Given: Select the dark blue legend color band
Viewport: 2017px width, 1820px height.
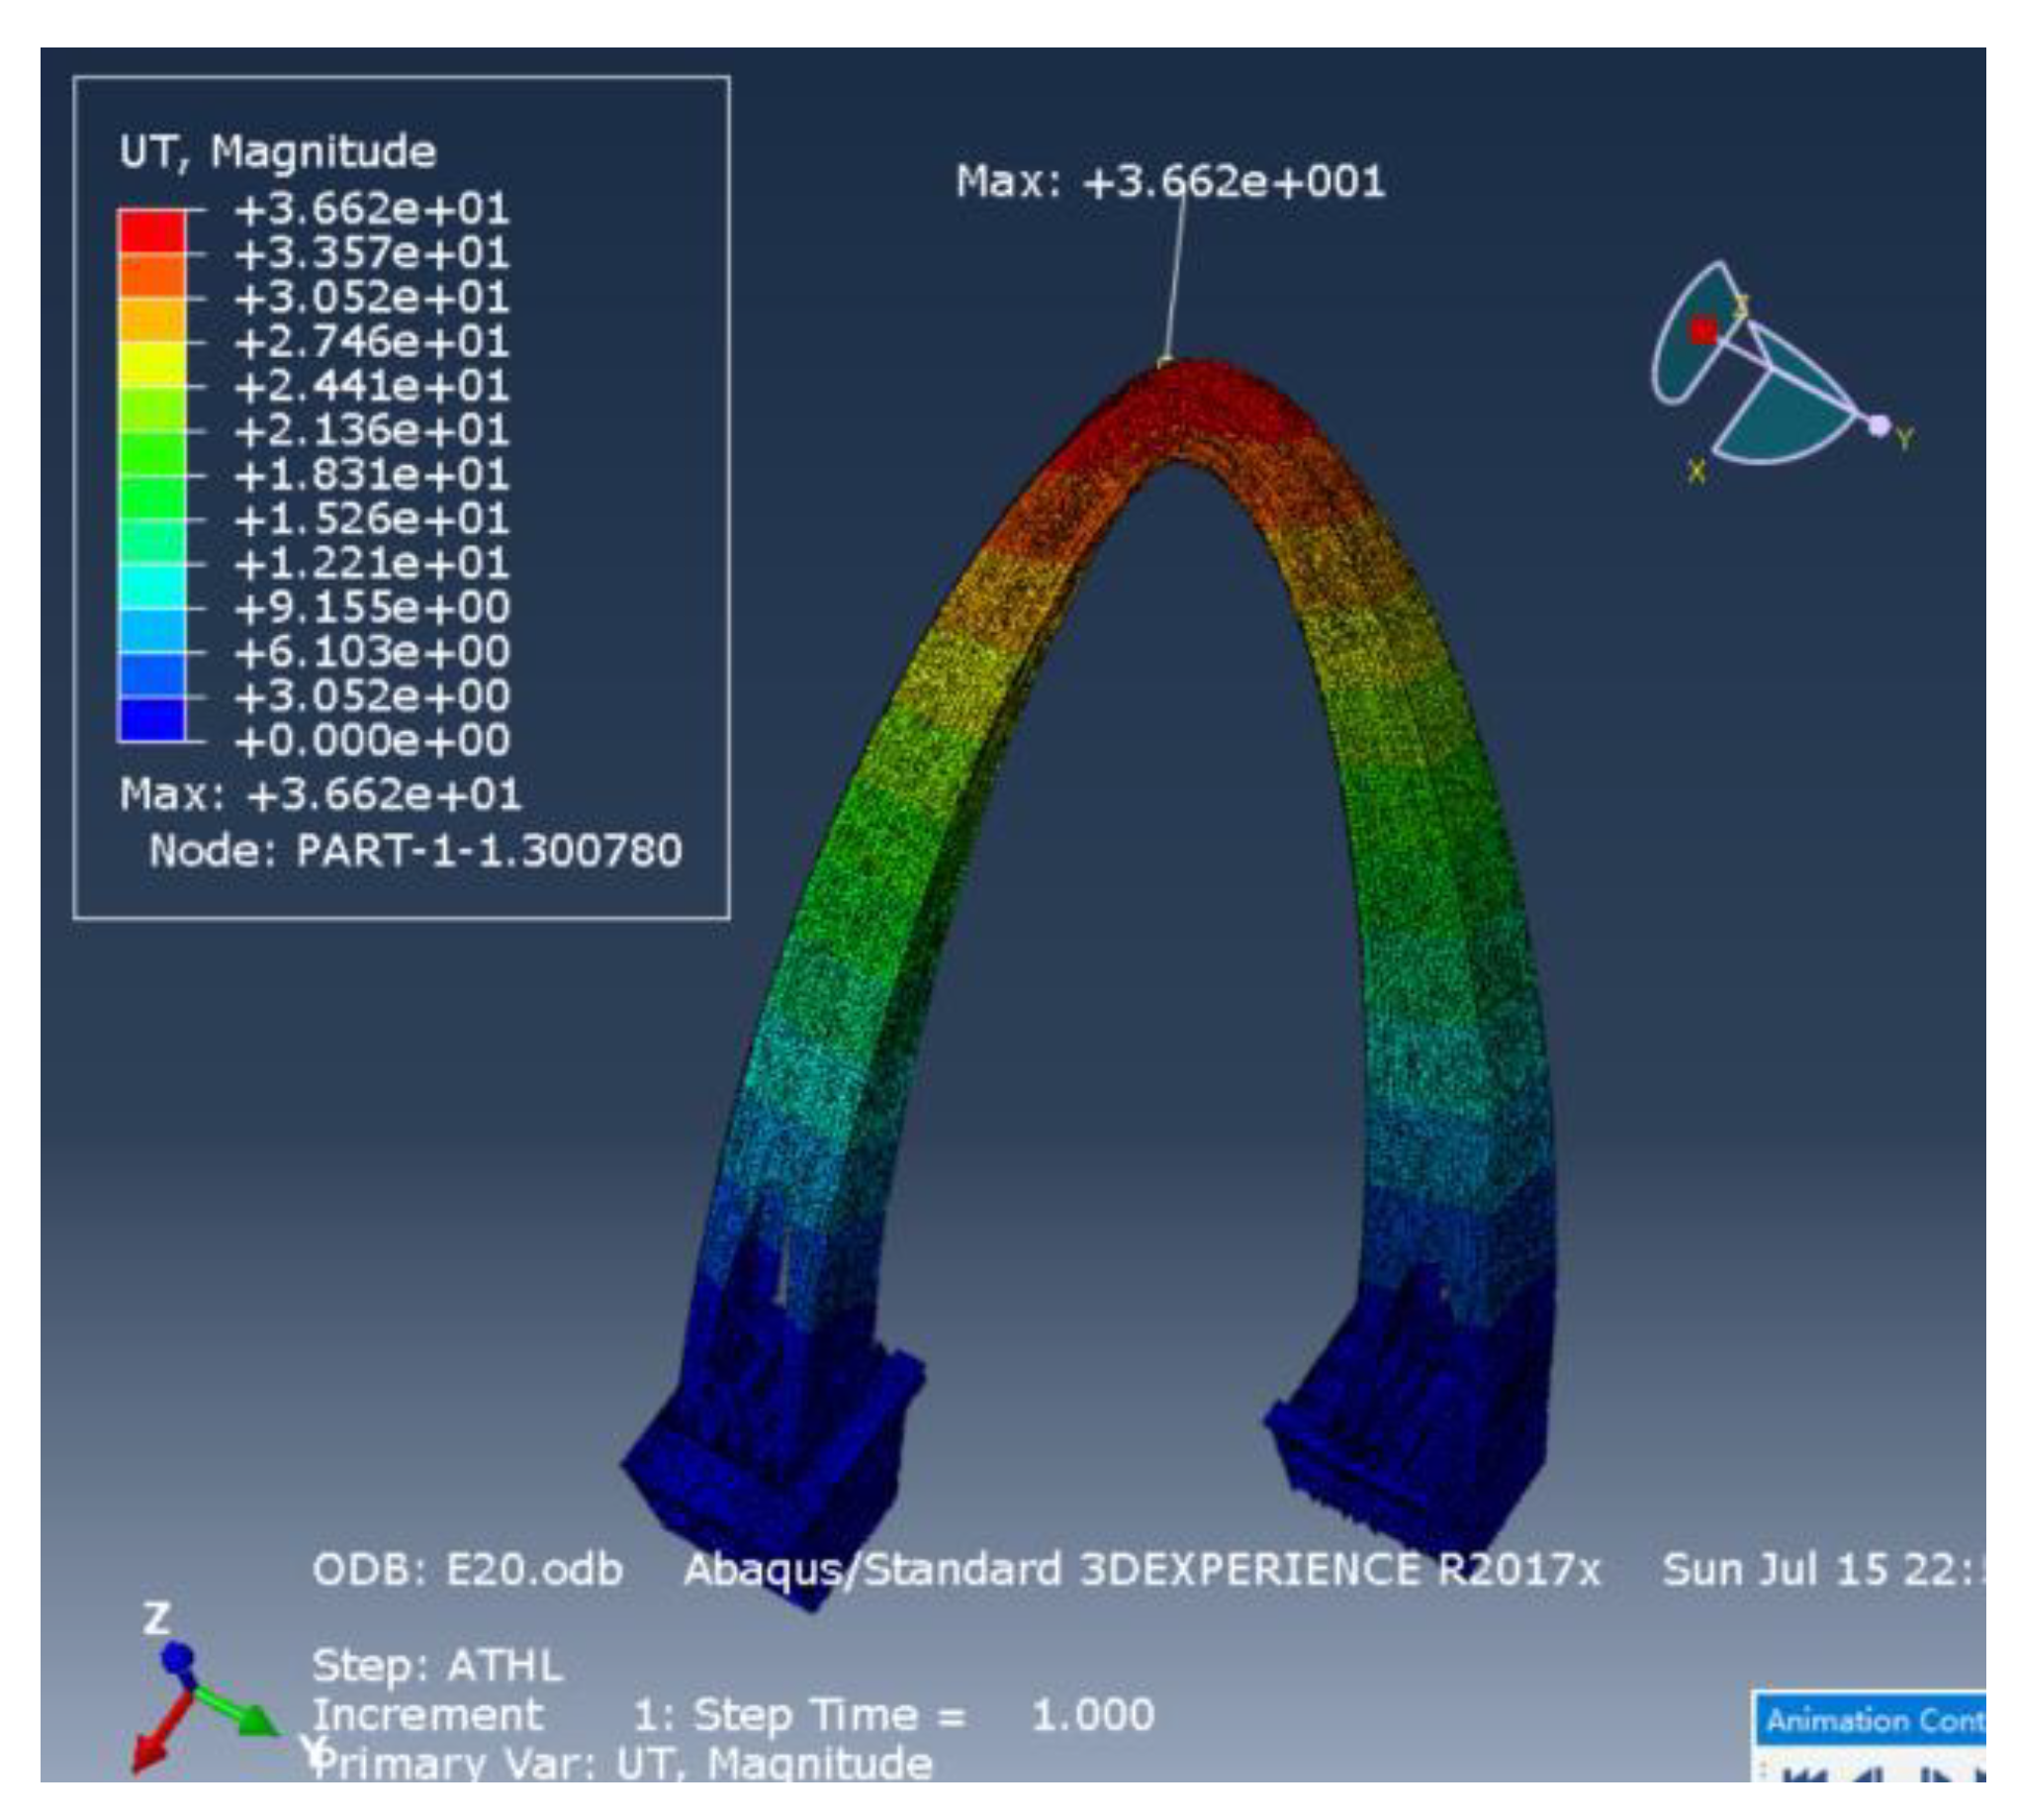Looking at the screenshot, I should [x=152, y=719].
